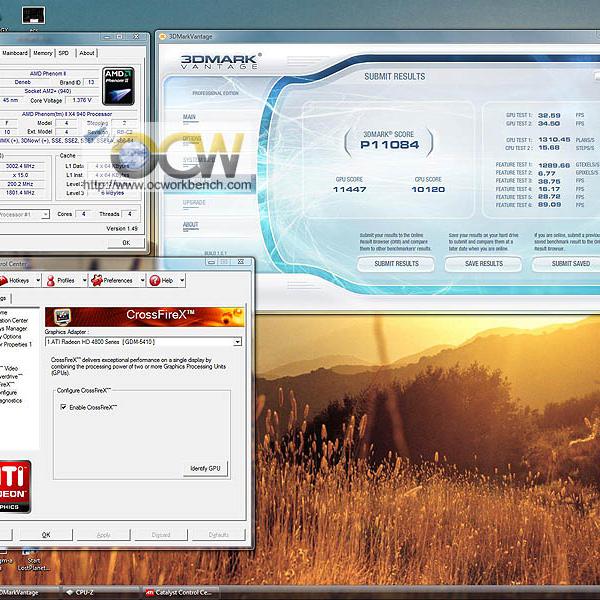Expand the Hotkeys dropdown arrow
600x600 pixels.
pyautogui.click(x=39, y=281)
